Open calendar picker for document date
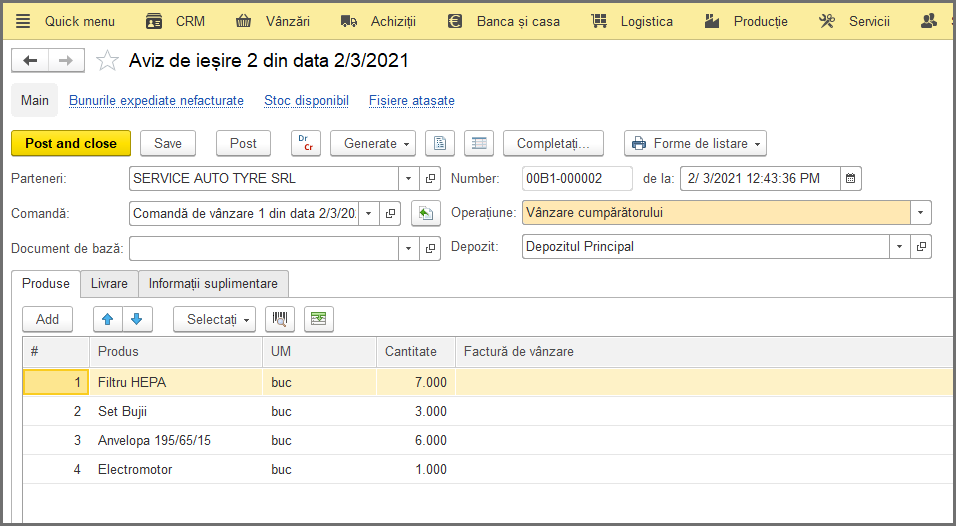 [851, 179]
